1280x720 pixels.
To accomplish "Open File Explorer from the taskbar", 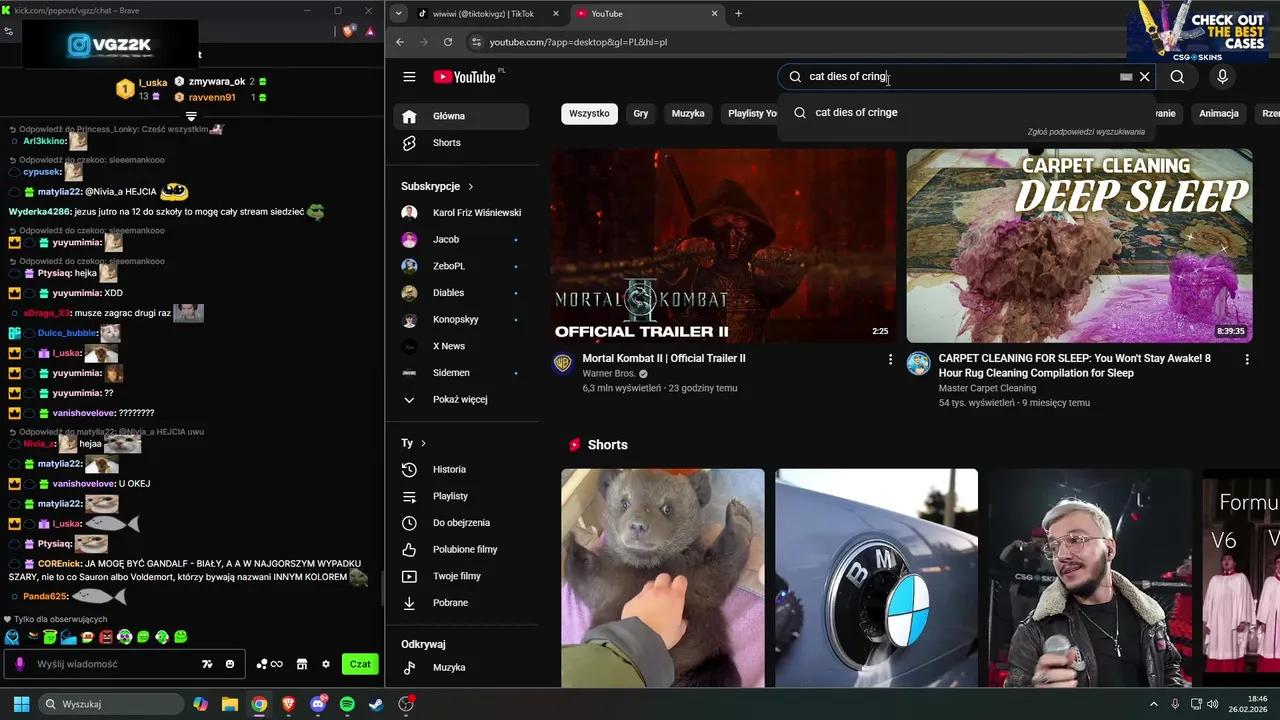I will click(230, 704).
